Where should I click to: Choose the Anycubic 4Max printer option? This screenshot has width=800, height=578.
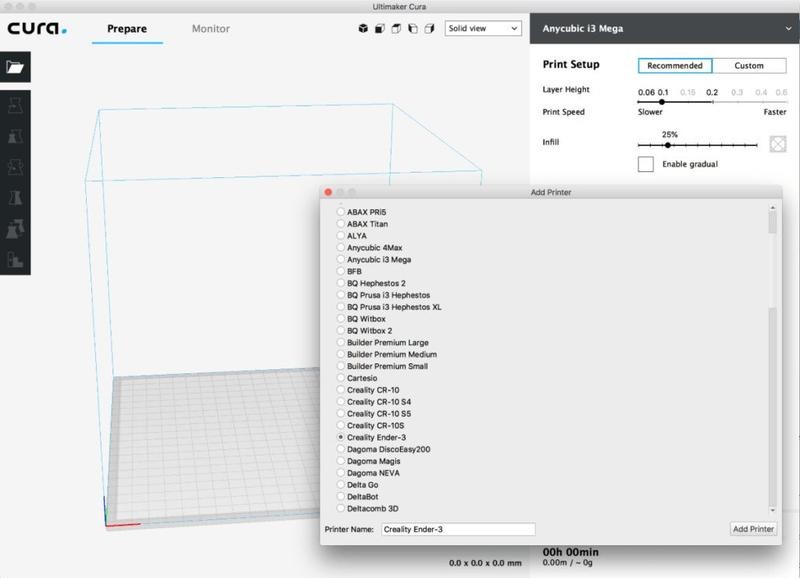341,248
